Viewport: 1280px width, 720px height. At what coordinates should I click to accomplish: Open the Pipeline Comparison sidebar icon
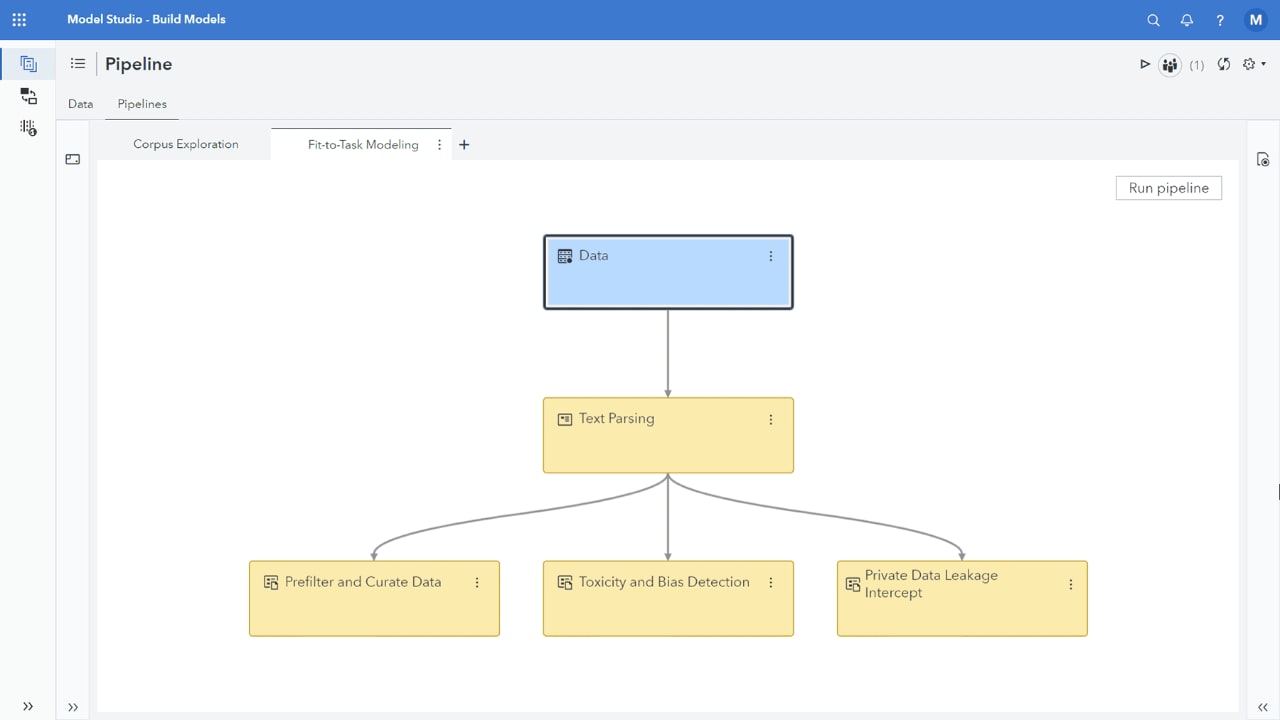[28, 96]
